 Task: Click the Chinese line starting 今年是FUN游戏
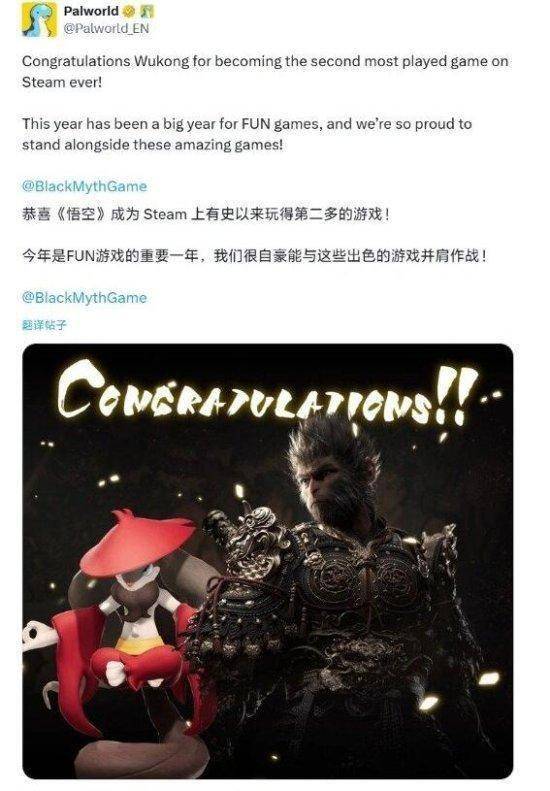[x=254, y=256]
